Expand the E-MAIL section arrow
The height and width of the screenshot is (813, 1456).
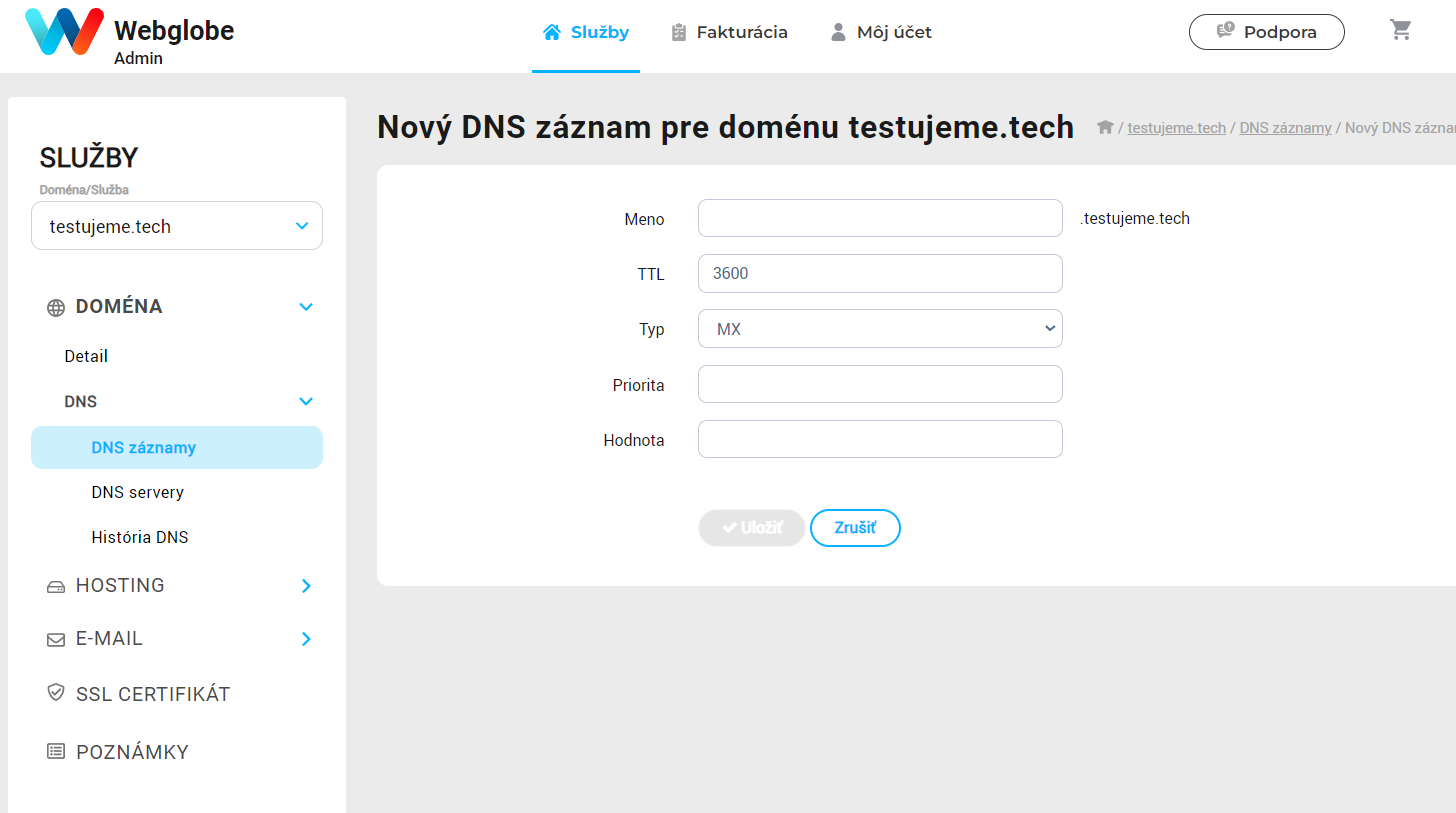[307, 639]
